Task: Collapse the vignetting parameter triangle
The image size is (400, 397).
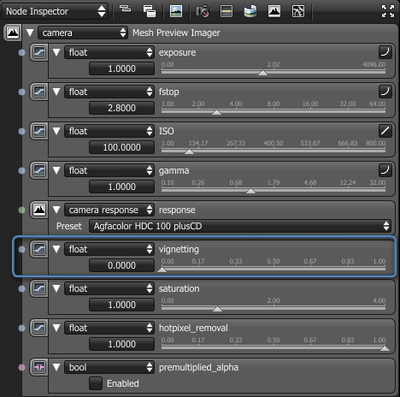Action: coord(56,249)
